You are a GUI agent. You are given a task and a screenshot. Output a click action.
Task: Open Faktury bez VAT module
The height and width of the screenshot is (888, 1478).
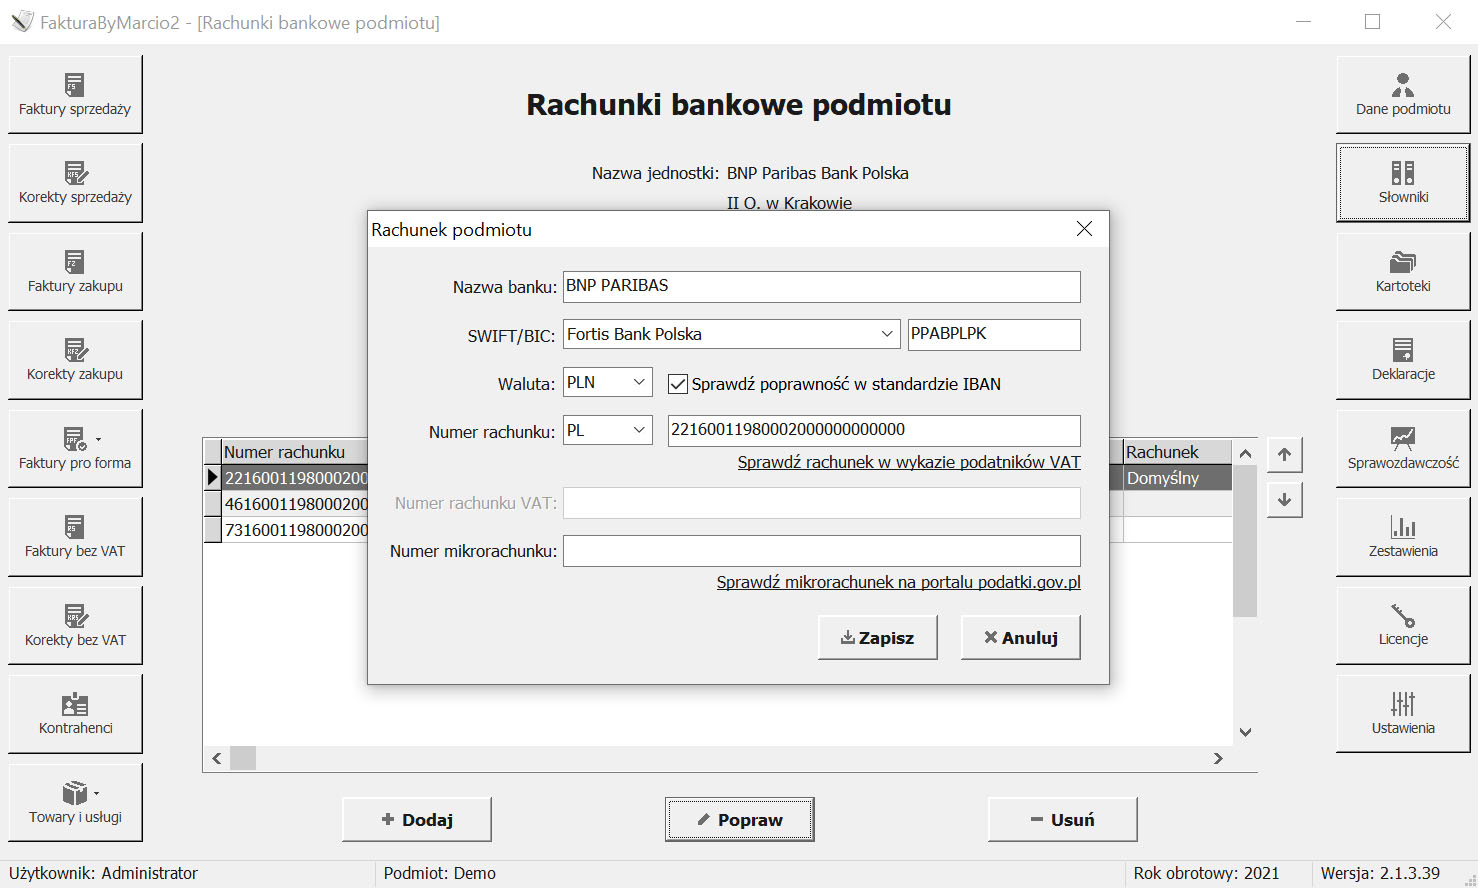point(75,536)
